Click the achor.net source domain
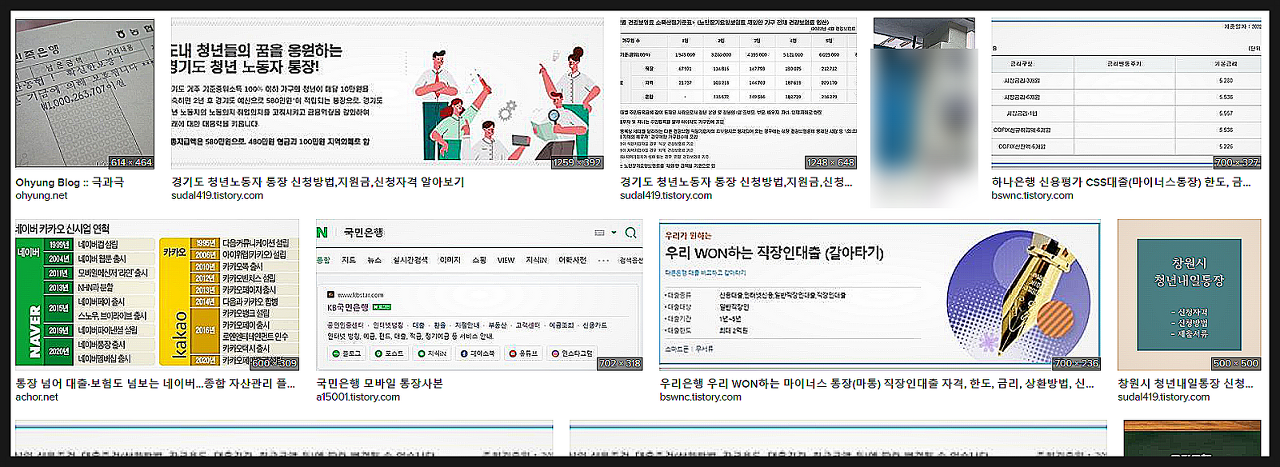 pos(39,397)
